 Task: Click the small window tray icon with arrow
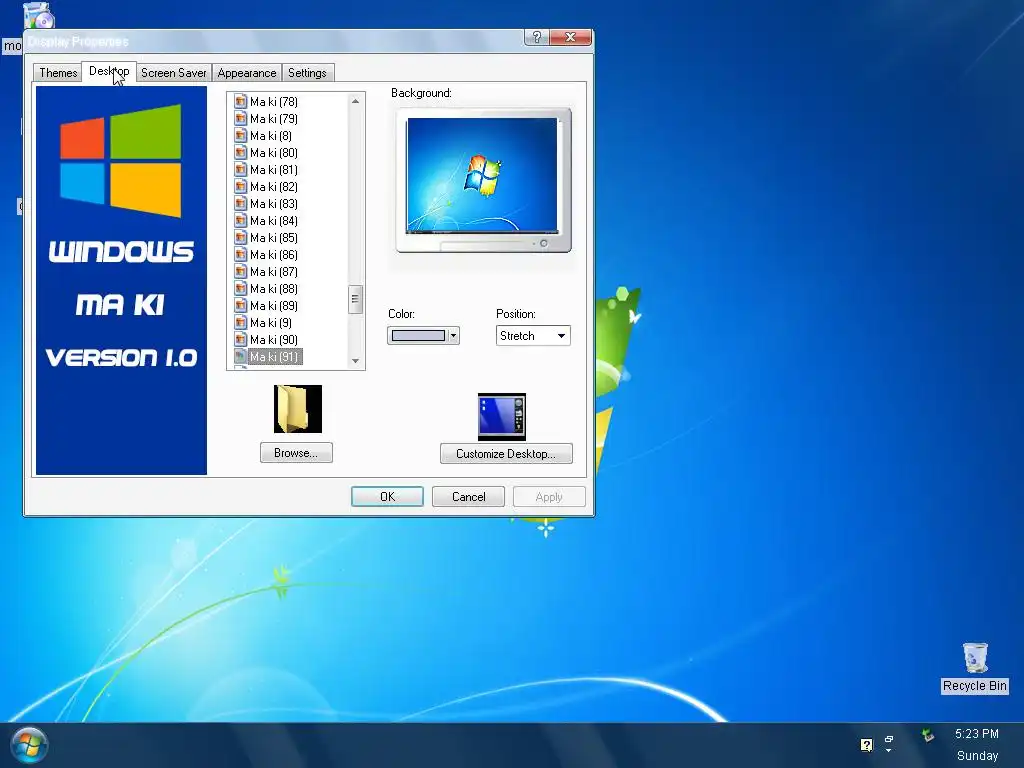(x=889, y=744)
